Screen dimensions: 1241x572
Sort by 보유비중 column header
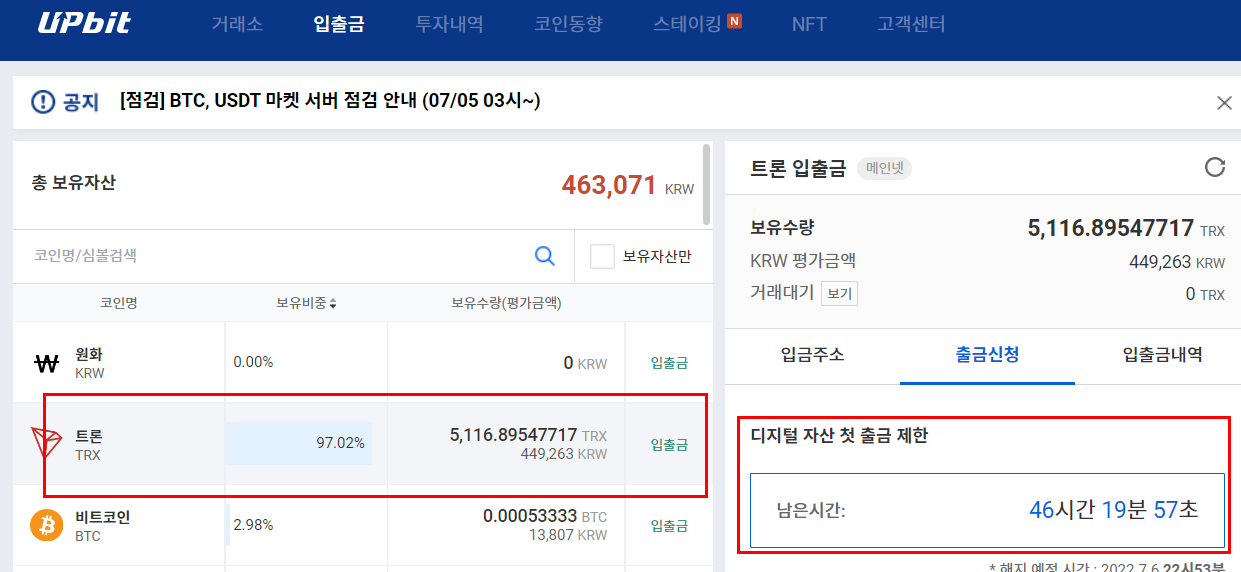click(x=306, y=302)
